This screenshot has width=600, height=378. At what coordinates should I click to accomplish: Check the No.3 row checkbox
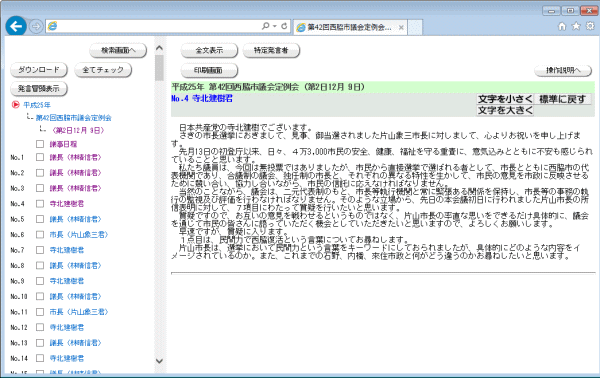coord(40,188)
